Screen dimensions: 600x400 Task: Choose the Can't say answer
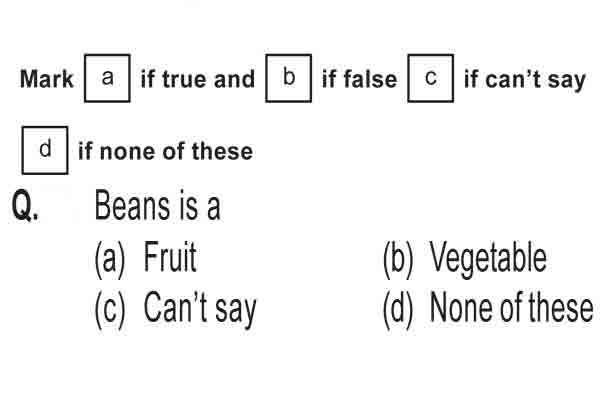(200, 309)
